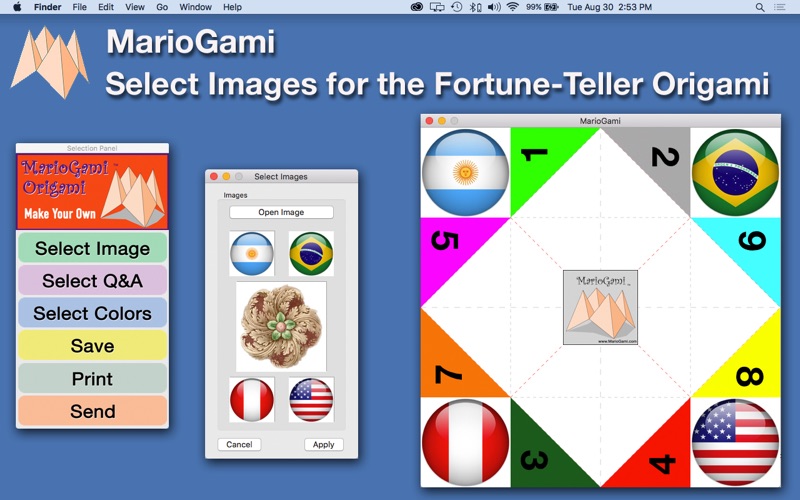Open the Go menu
This screenshot has height=500, width=800.
tap(162, 7)
